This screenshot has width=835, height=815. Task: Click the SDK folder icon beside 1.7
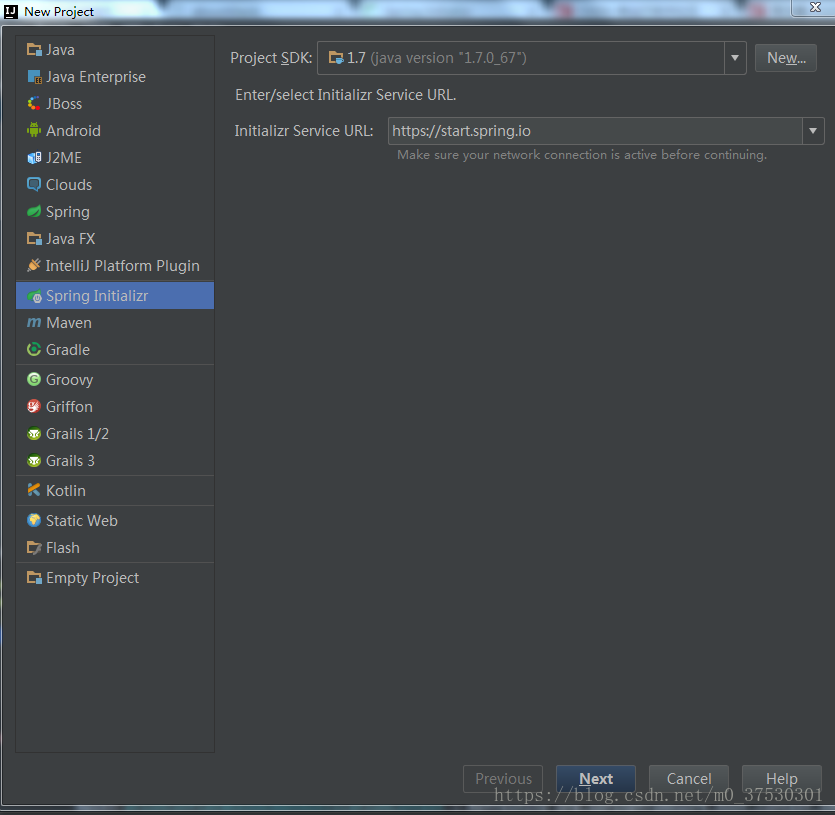pos(335,58)
